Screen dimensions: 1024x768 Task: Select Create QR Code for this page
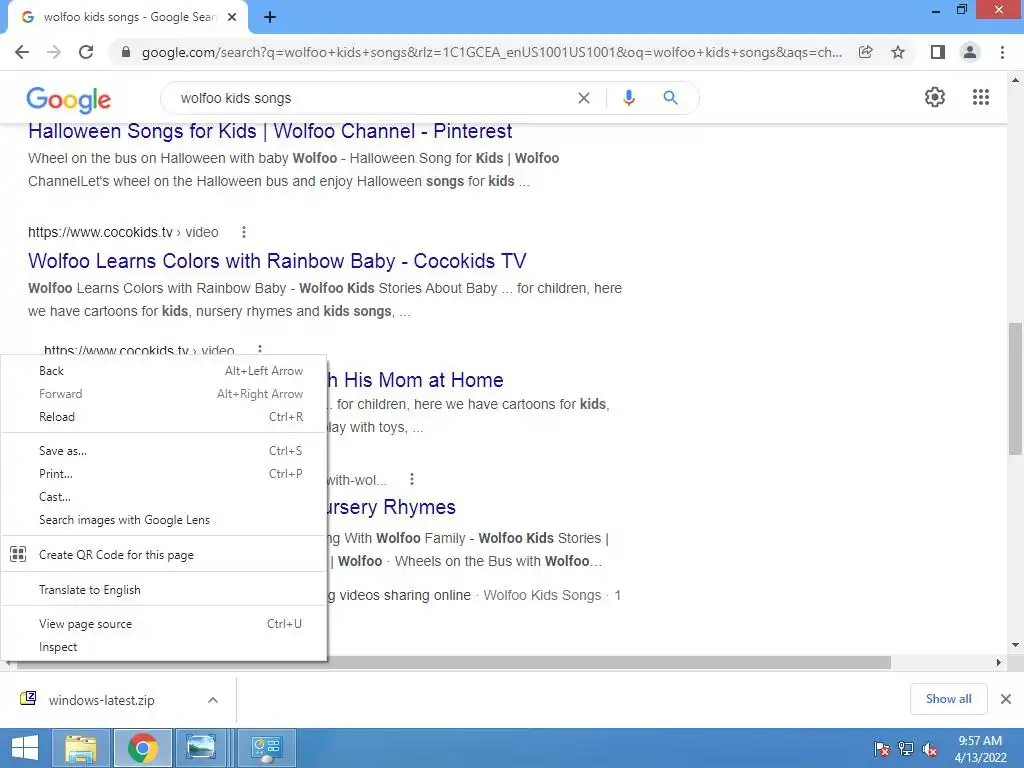[x=164, y=554]
